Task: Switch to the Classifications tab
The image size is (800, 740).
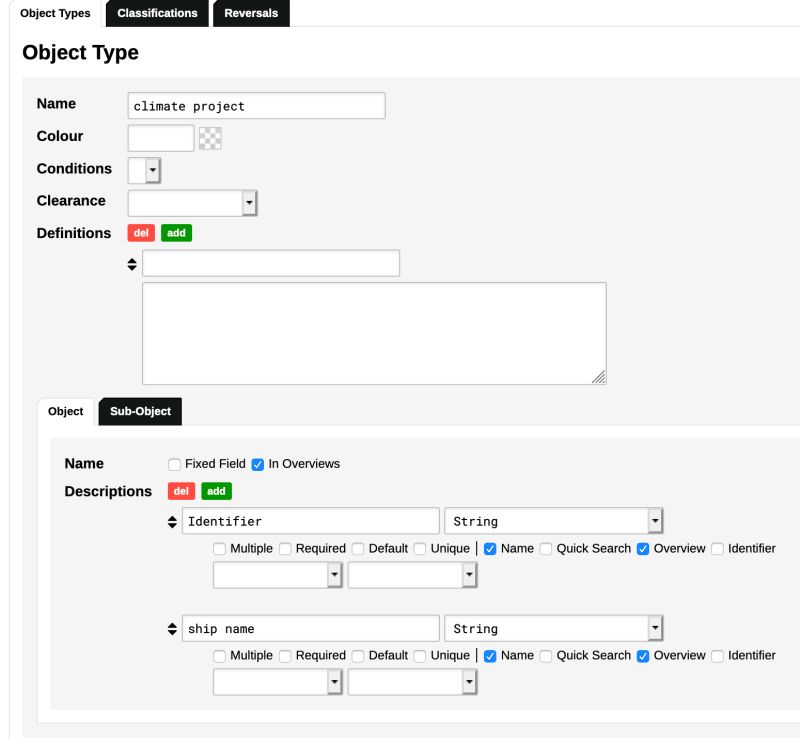Action: tap(157, 14)
